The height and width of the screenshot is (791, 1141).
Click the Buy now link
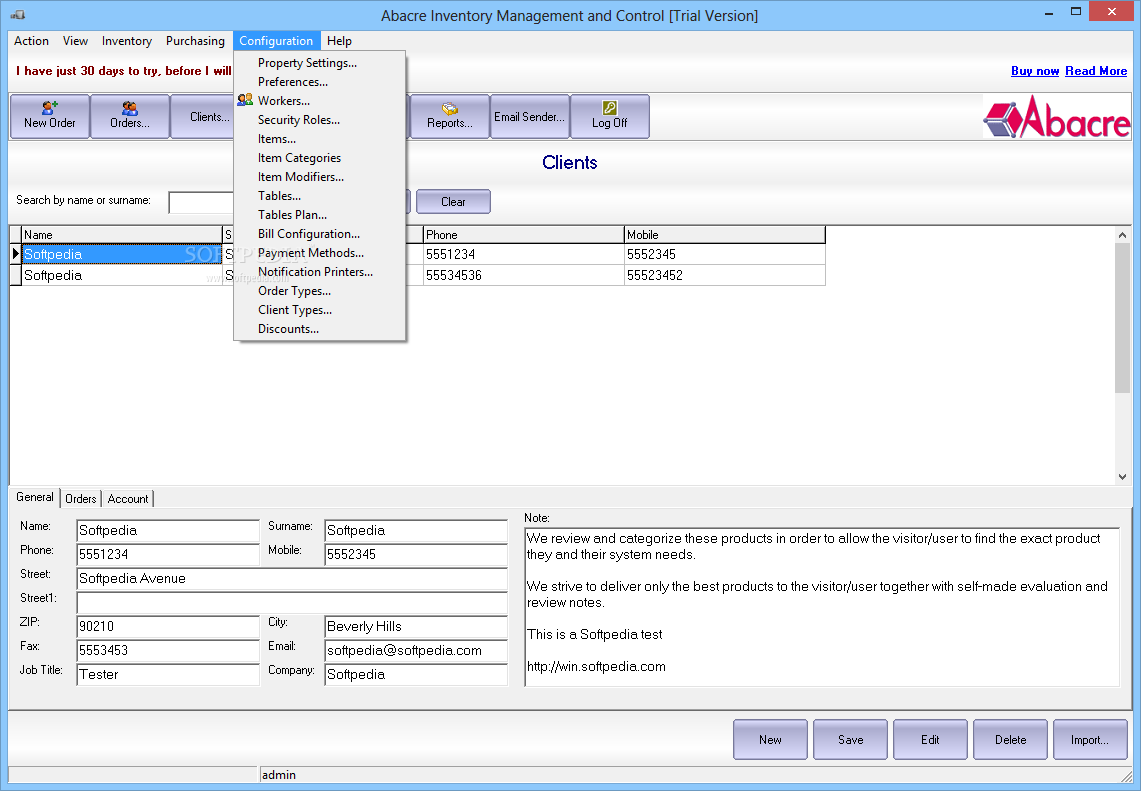(x=1035, y=71)
